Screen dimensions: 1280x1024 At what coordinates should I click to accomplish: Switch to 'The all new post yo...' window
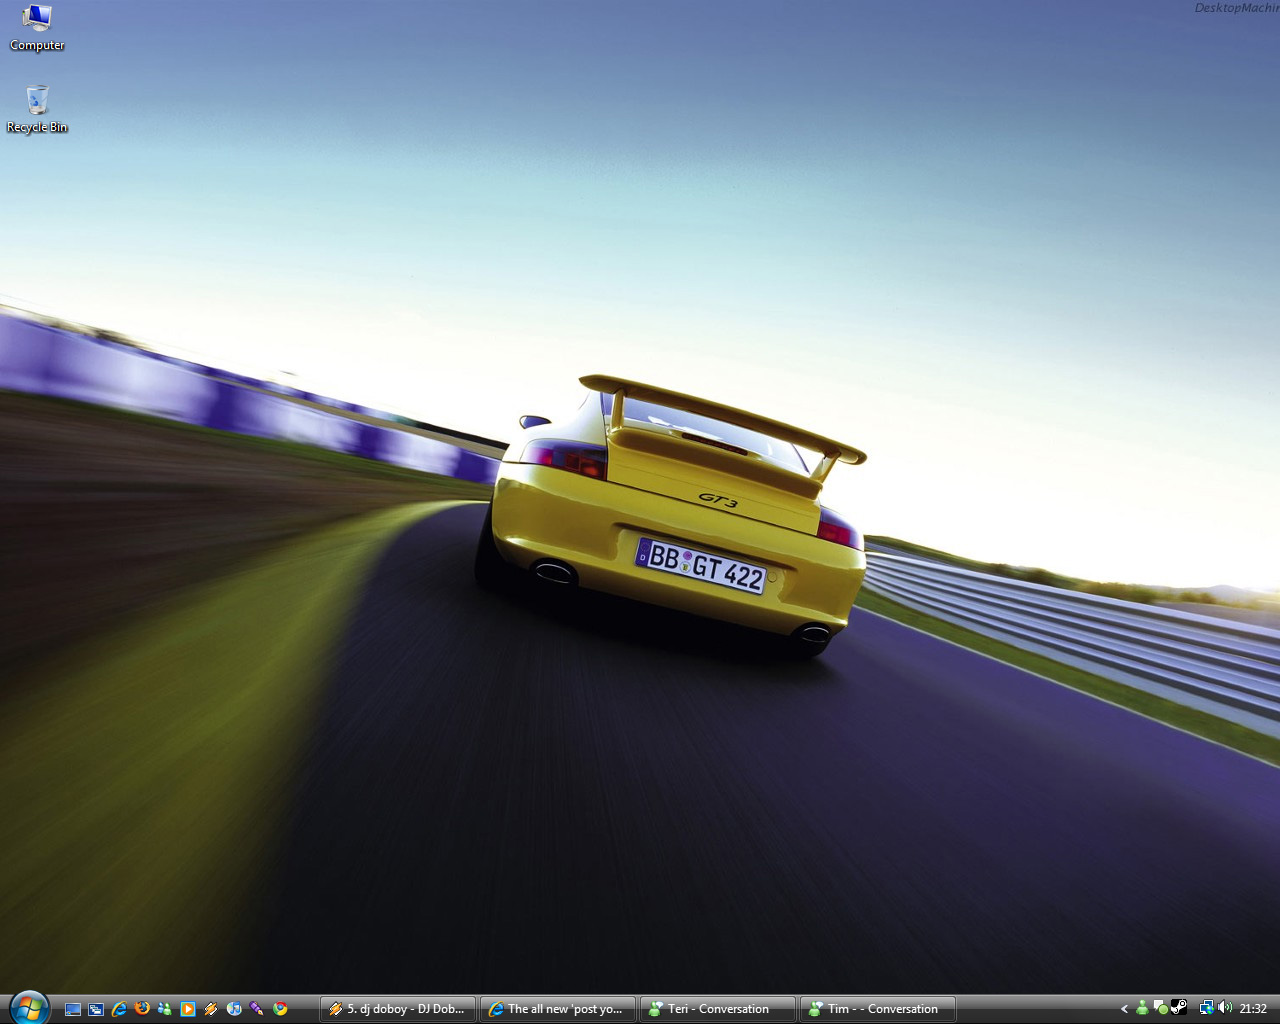pyautogui.click(x=558, y=1009)
